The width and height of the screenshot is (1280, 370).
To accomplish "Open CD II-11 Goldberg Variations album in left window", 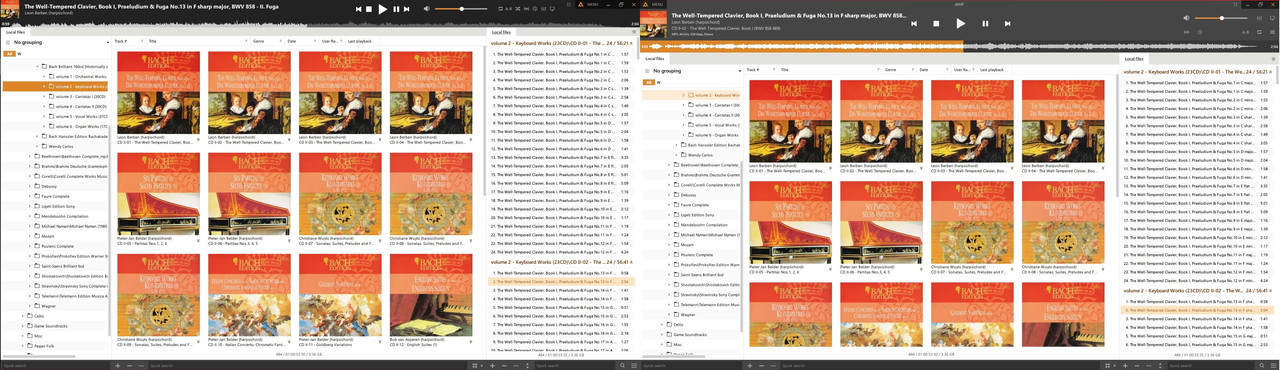I will [340, 294].
